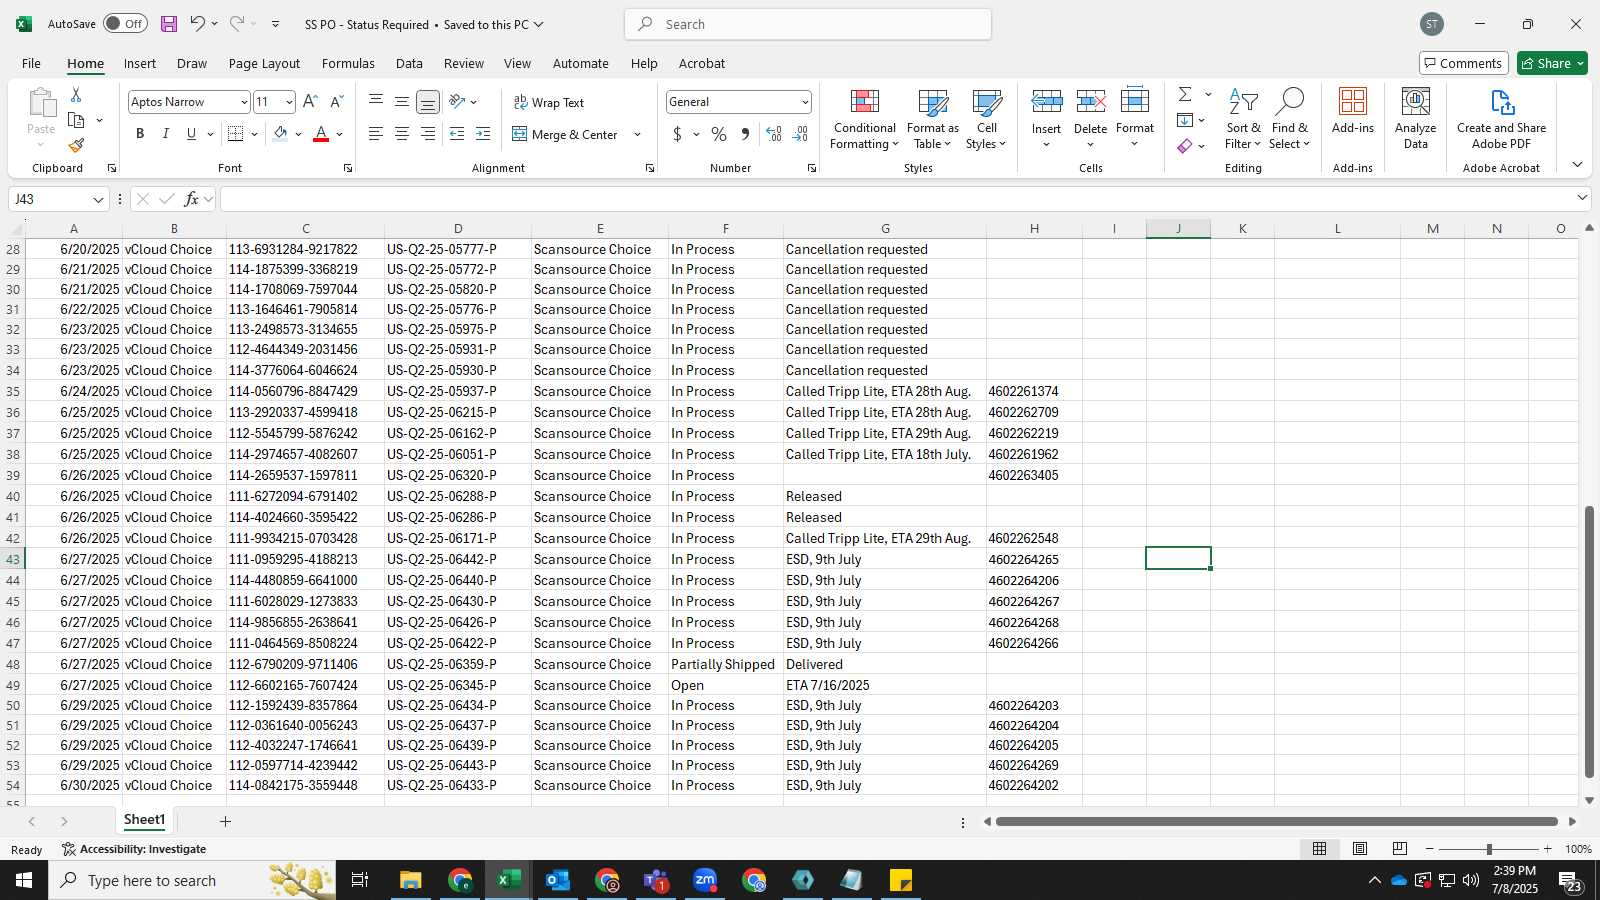Open the font size dropdown

pos(289,102)
